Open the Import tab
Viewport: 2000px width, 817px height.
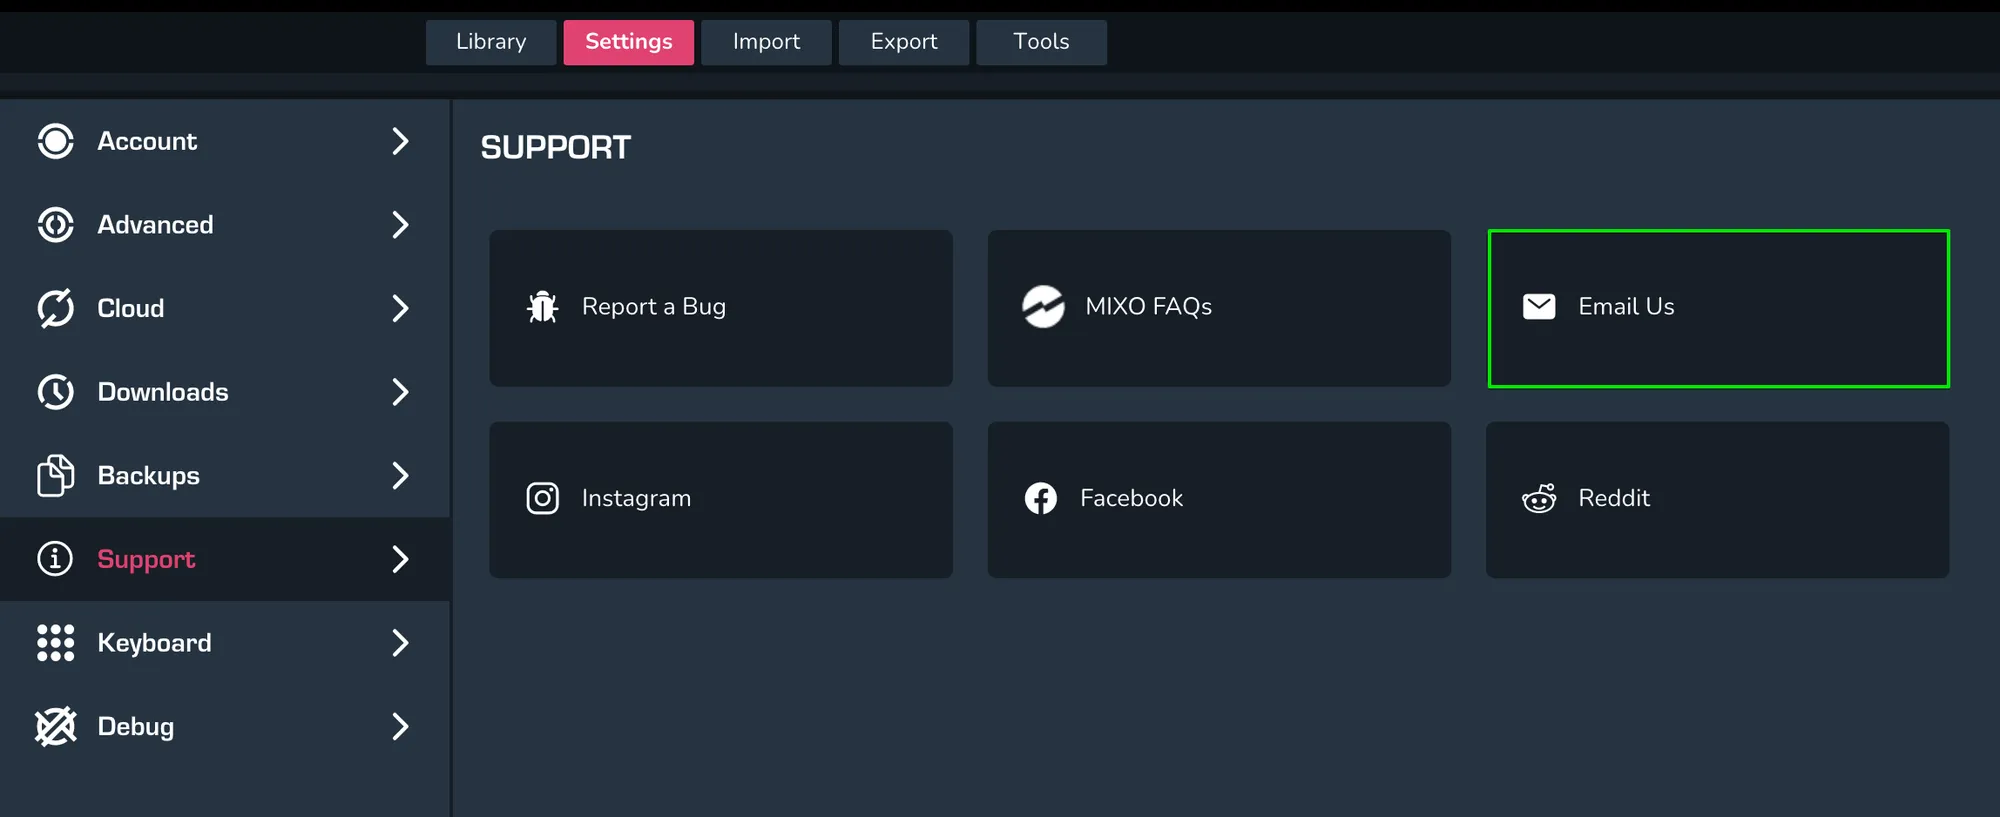click(x=766, y=42)
